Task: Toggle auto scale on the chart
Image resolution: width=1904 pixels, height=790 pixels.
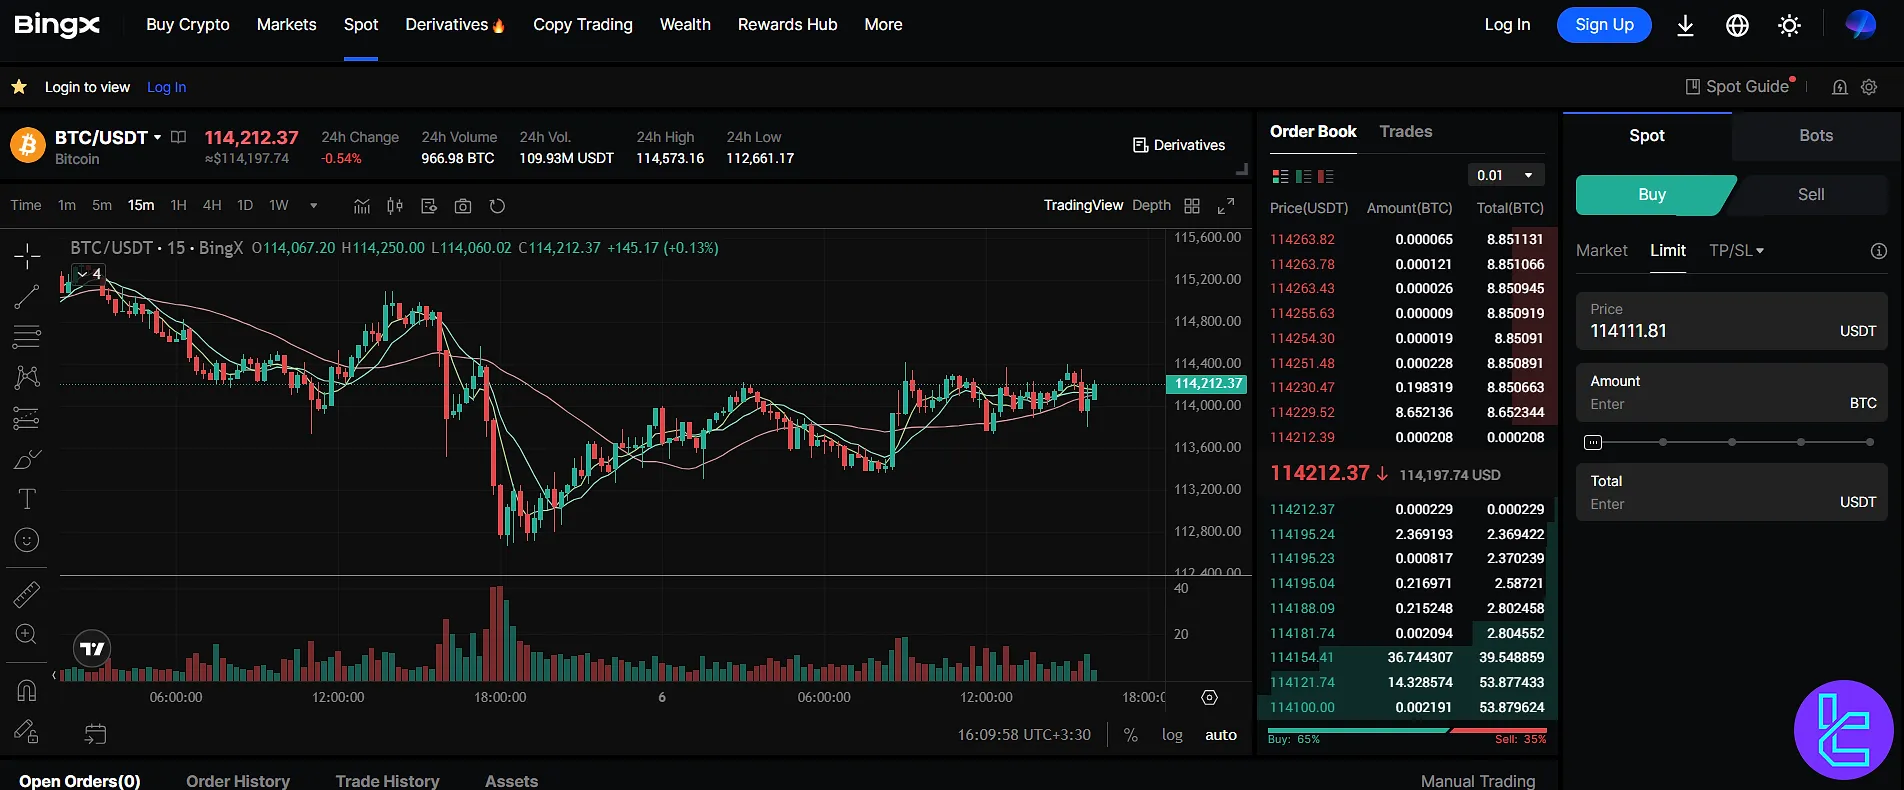Action: tap(1221, 735)
